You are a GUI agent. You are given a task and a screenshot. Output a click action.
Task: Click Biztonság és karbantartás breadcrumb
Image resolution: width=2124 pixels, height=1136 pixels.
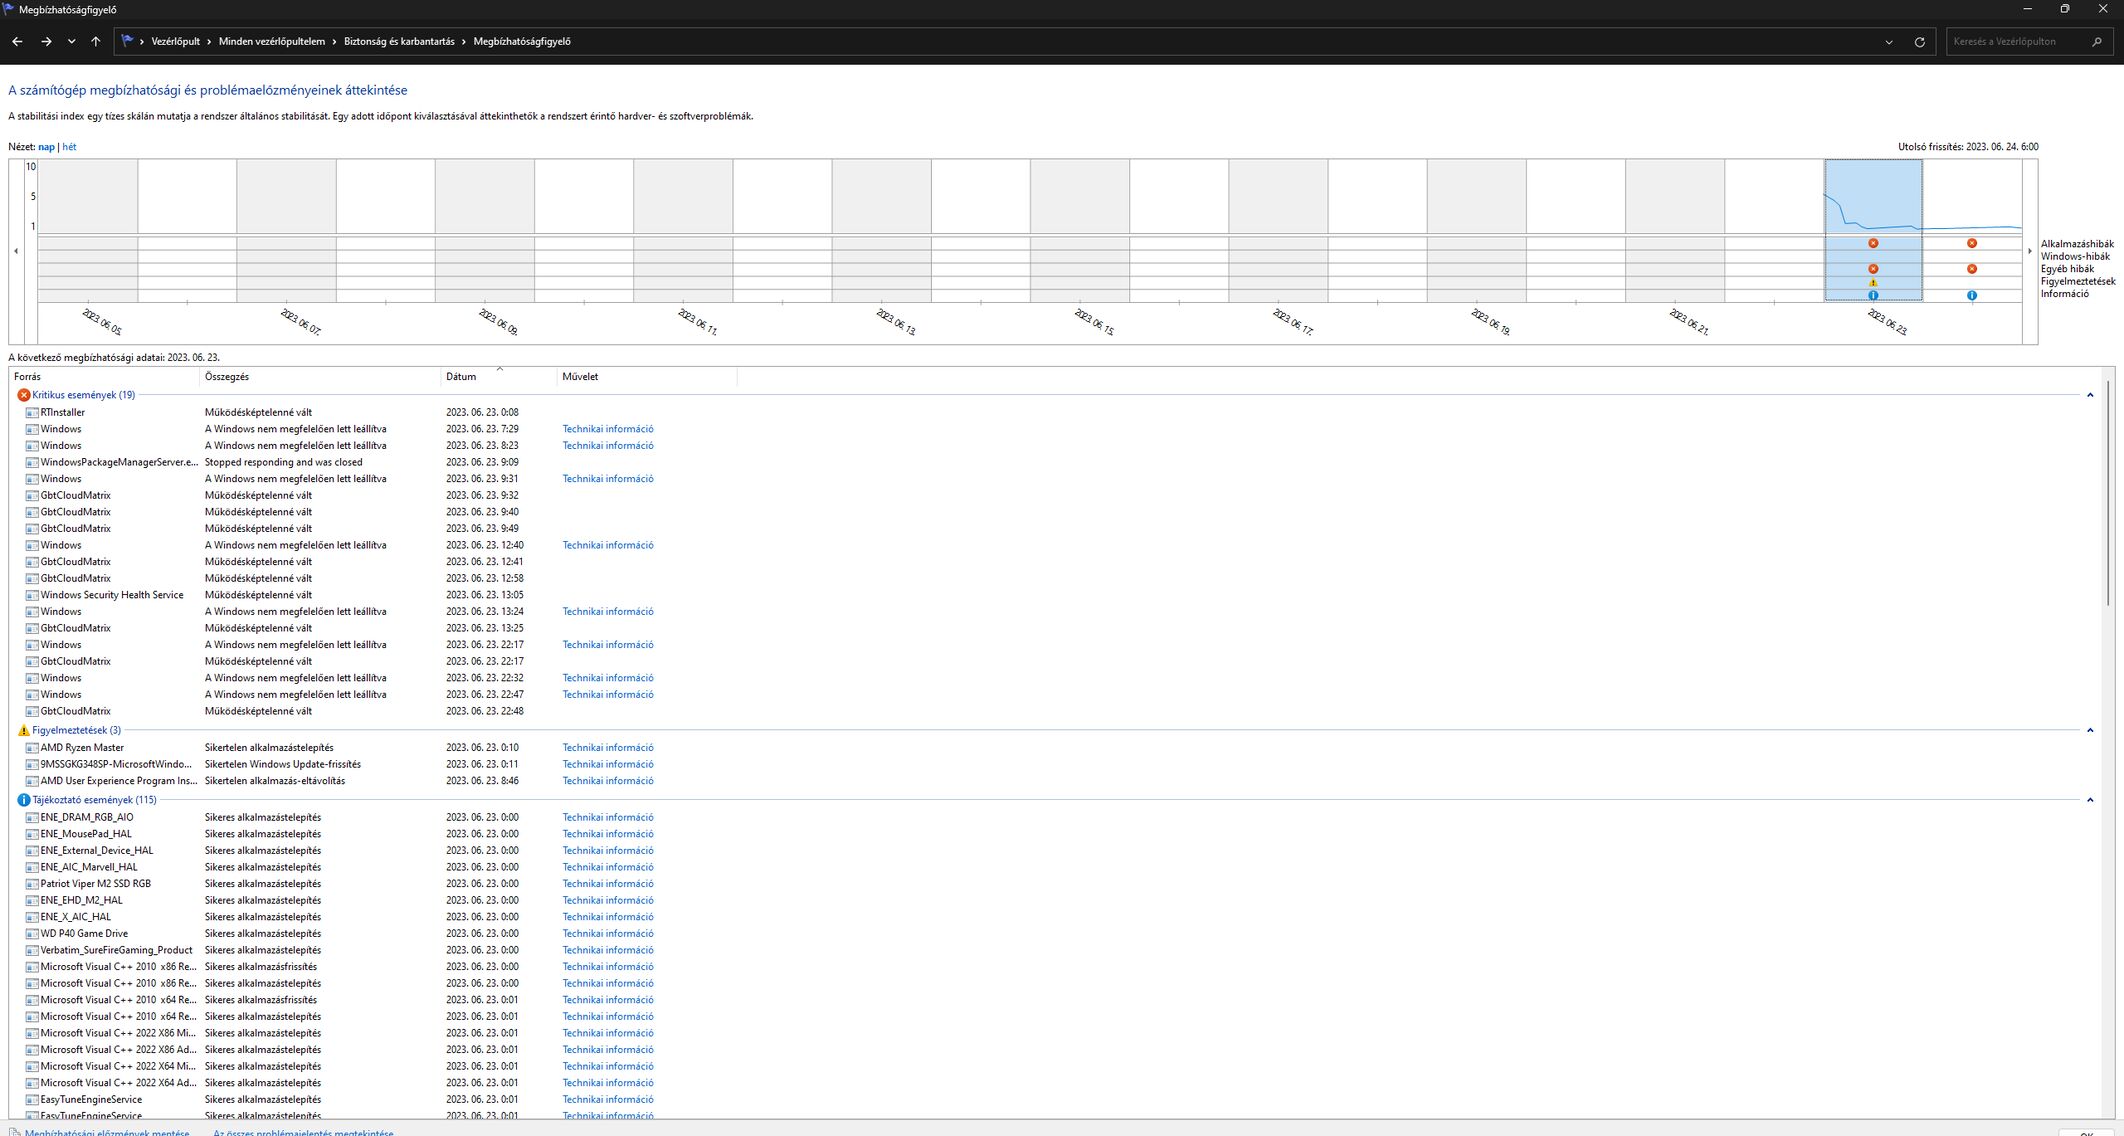398,42
